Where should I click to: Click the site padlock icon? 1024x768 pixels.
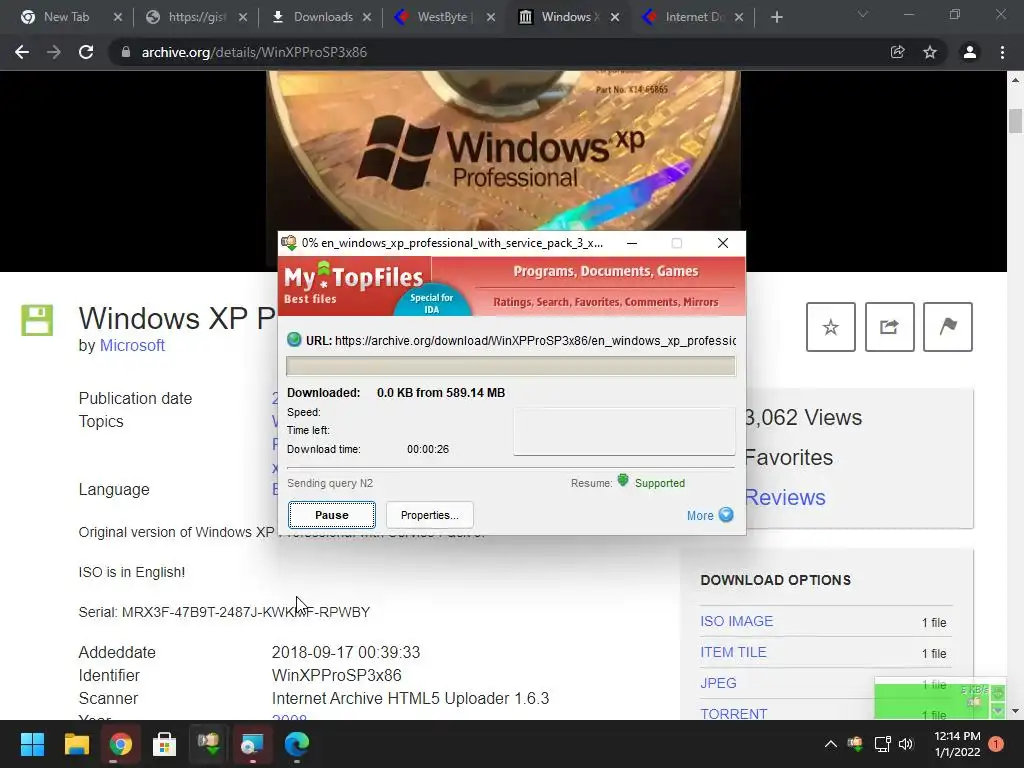click(x=125, y=52)
